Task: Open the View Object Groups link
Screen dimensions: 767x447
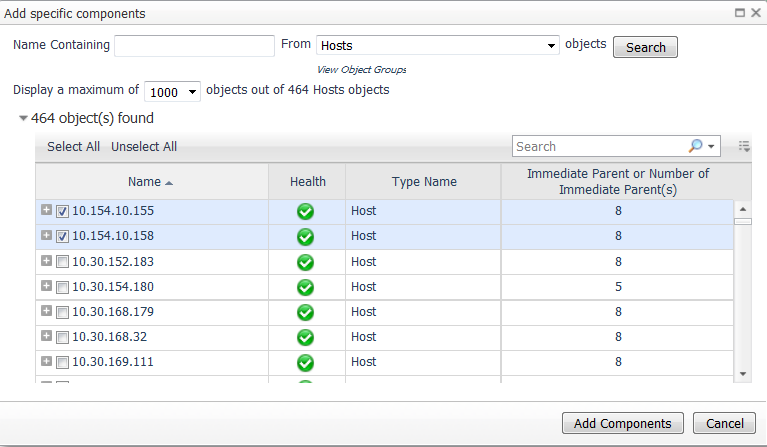Action: [x=361, y=69]
